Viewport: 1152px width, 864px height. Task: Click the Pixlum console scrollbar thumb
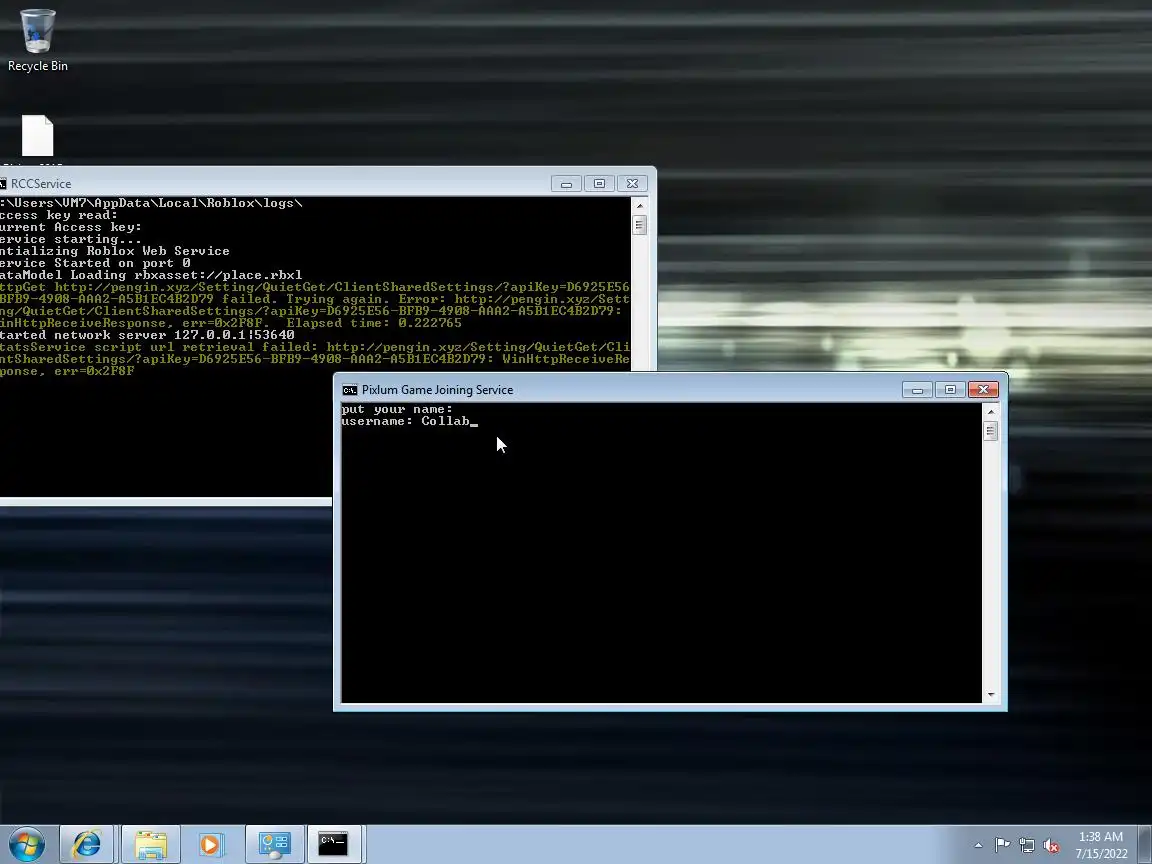(x=990, y=431)
